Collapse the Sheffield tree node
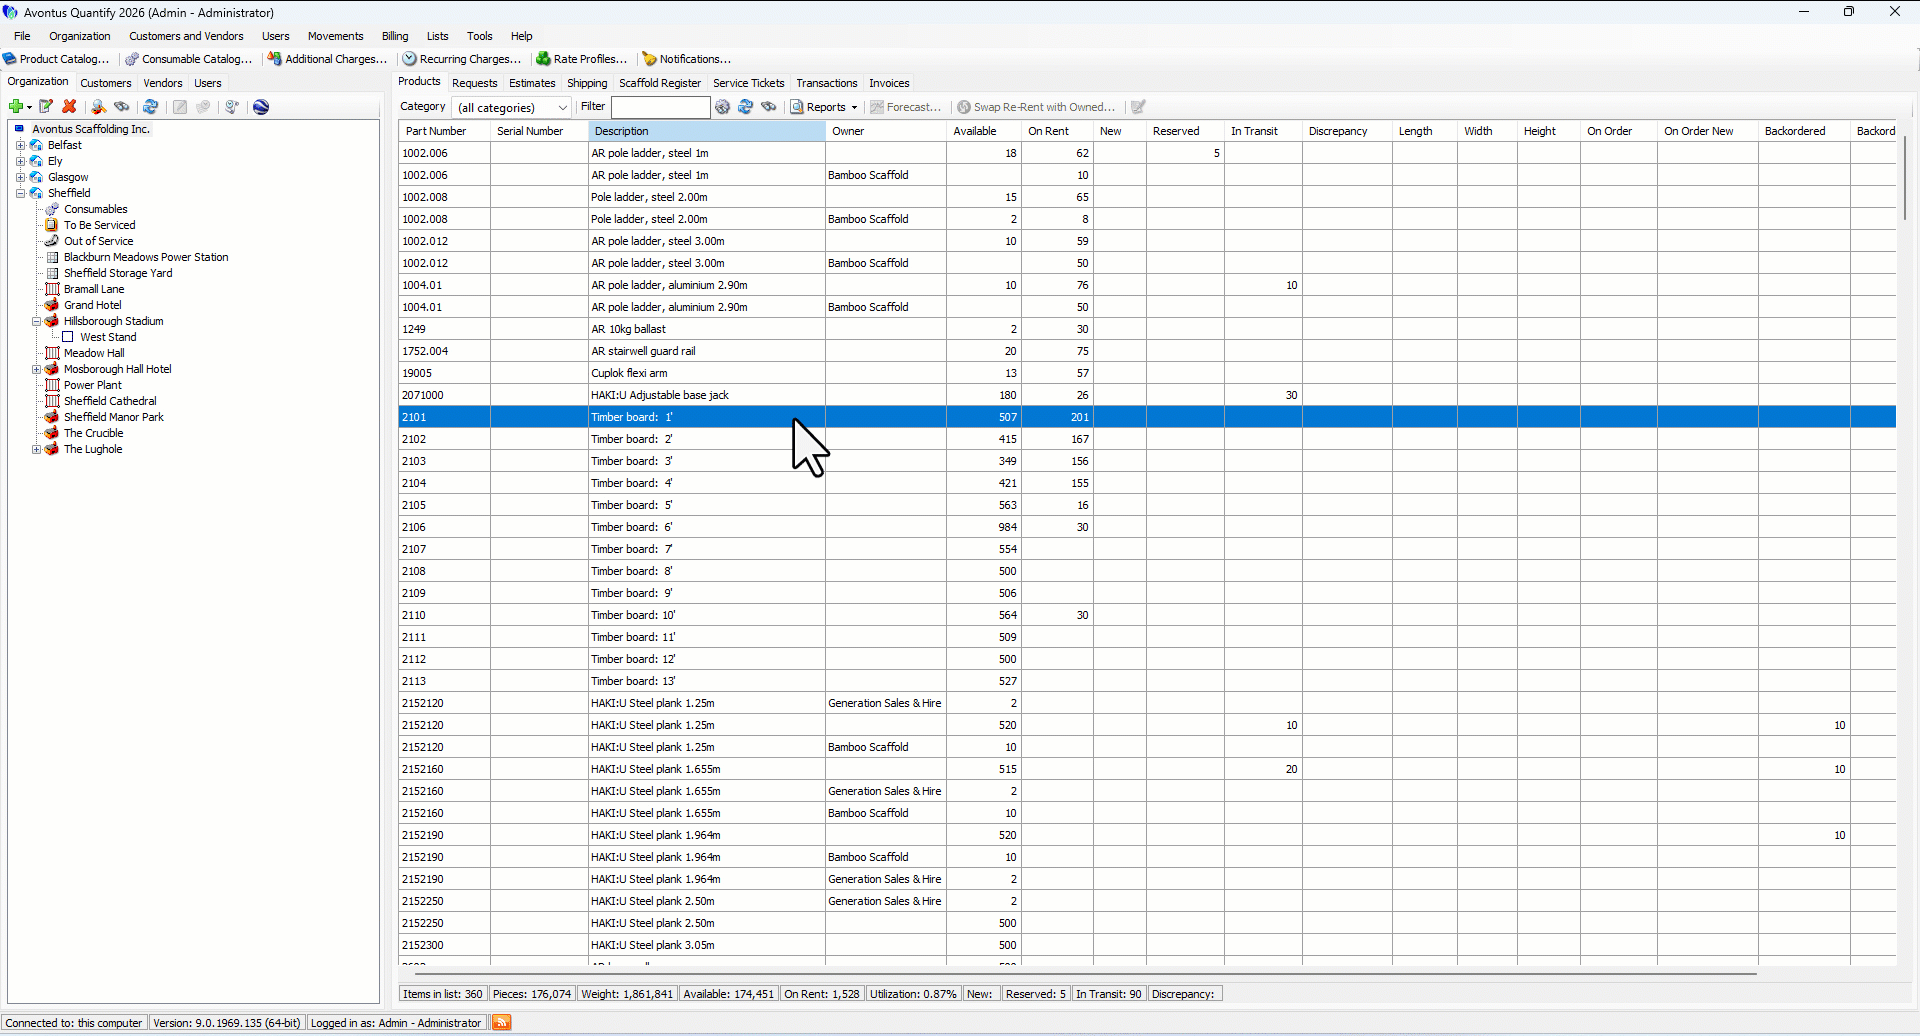 20,193
